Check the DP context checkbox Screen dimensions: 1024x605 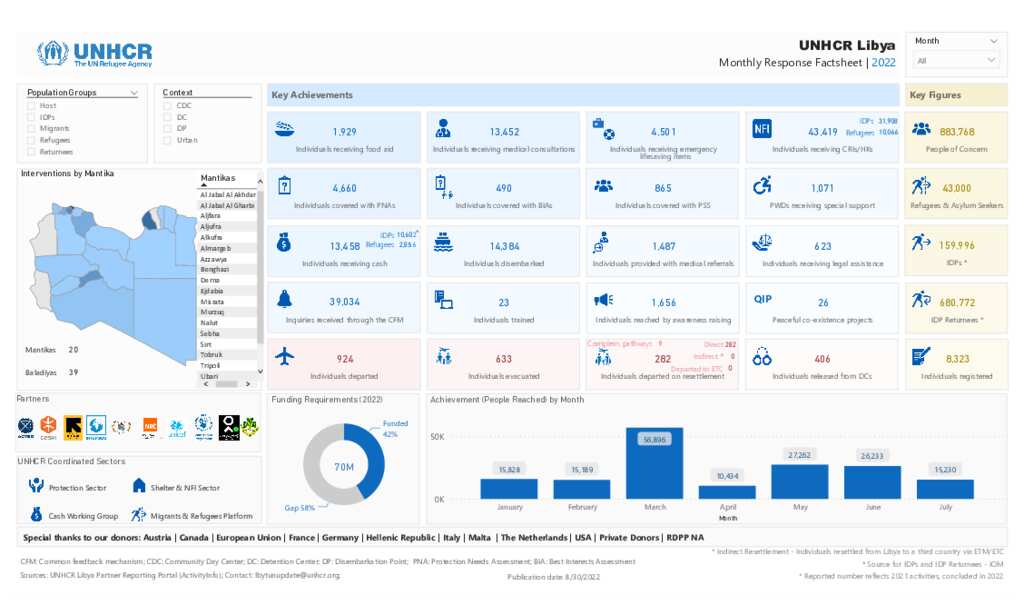167,128
